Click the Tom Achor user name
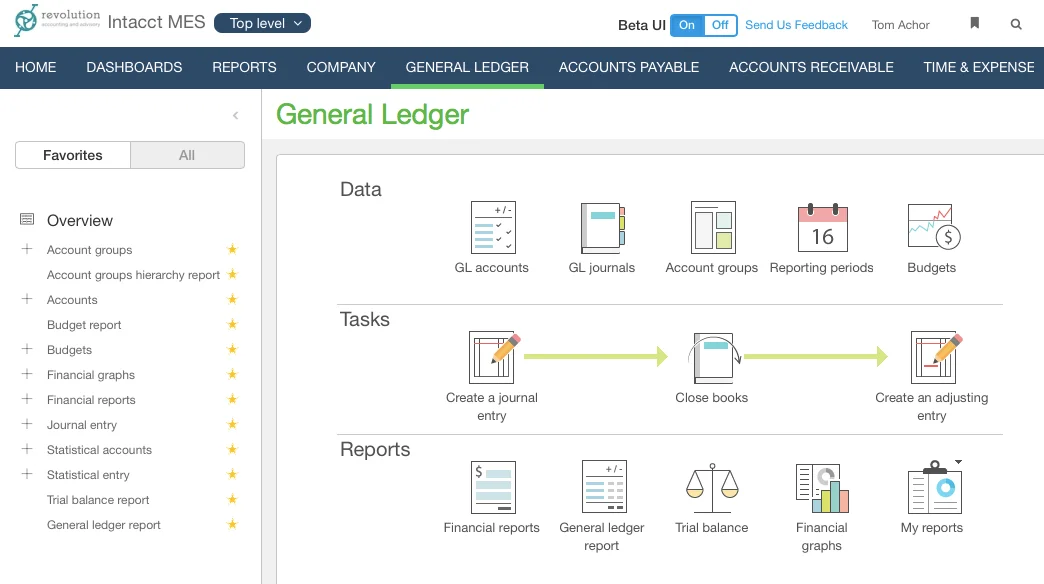The image size is (1044, 584). coord(901,25)
